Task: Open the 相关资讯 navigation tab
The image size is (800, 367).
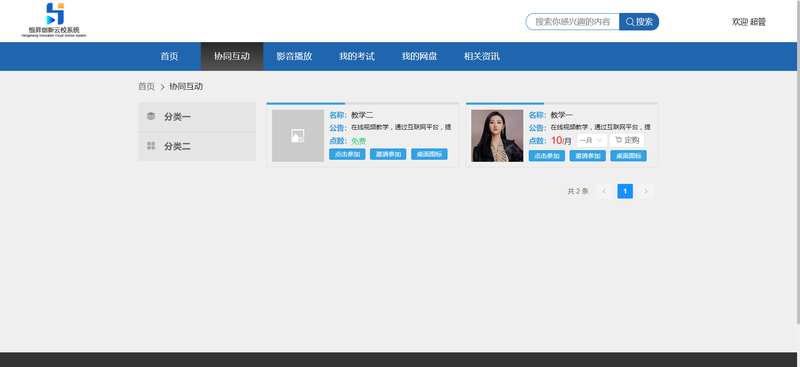Action: click(482, 56)
